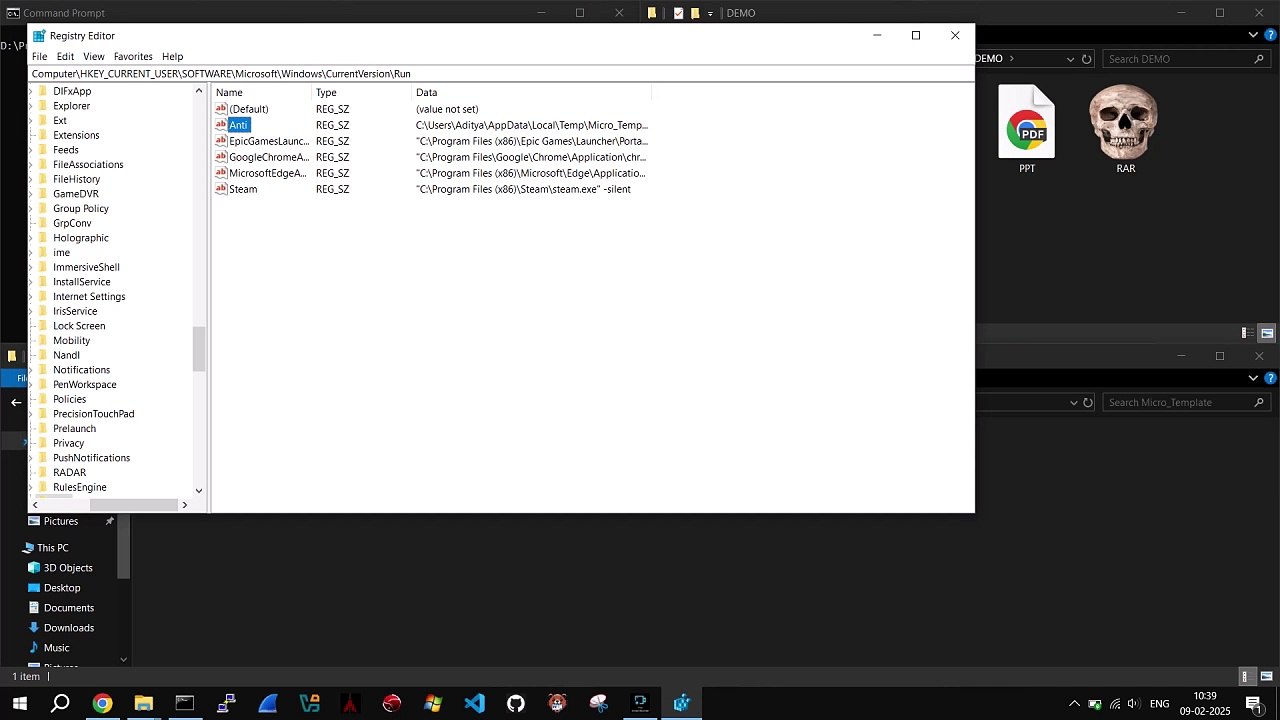Select the Notifications registry key
Viewport: 1280px width, 720px height.
point(81,370)
